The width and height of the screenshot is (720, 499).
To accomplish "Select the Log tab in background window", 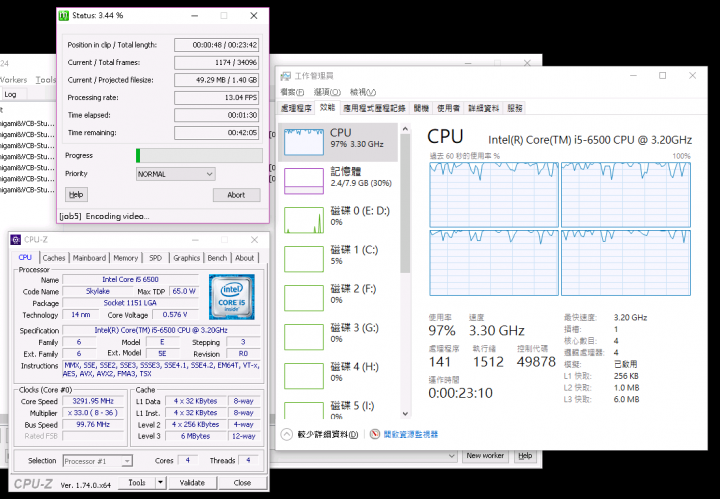I will click(10, 94).
